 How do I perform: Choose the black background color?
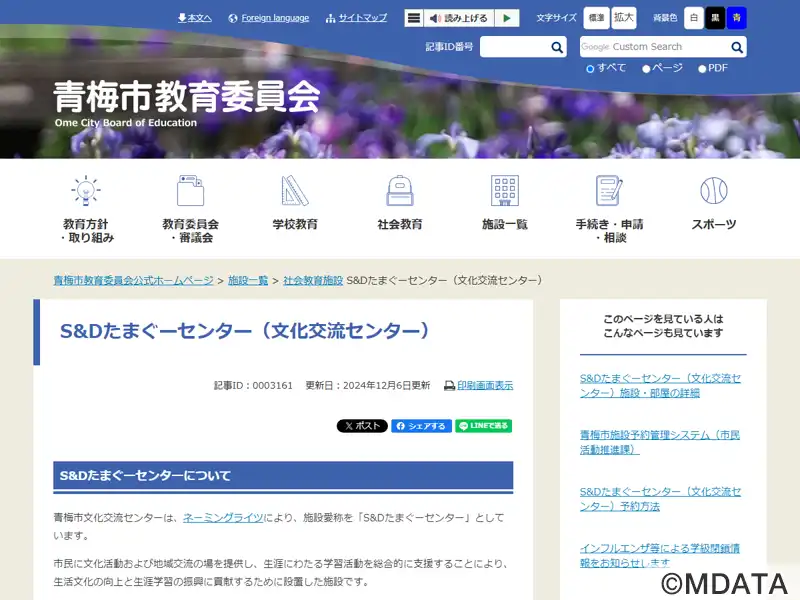click(x=715, y=18)
